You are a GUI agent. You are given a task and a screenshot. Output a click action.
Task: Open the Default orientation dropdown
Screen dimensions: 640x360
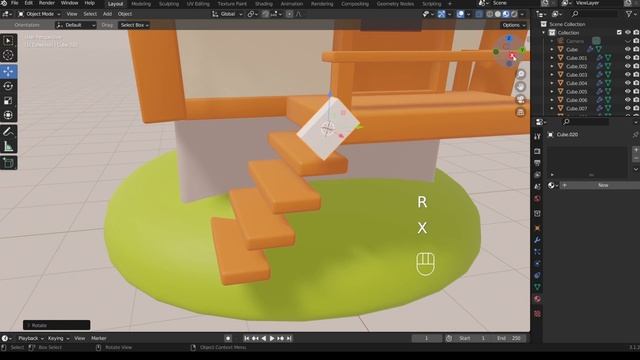[x=76, y=25]
